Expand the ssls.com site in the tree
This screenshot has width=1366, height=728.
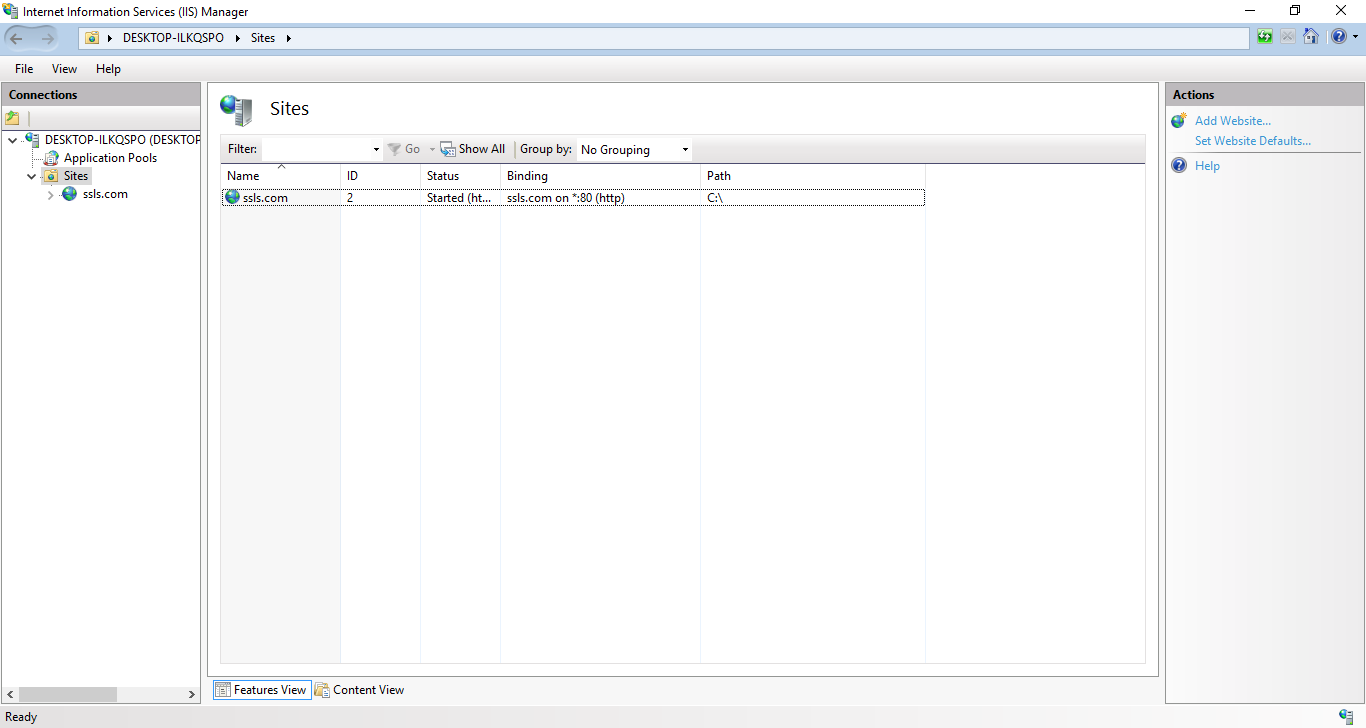tap(50, 195)
